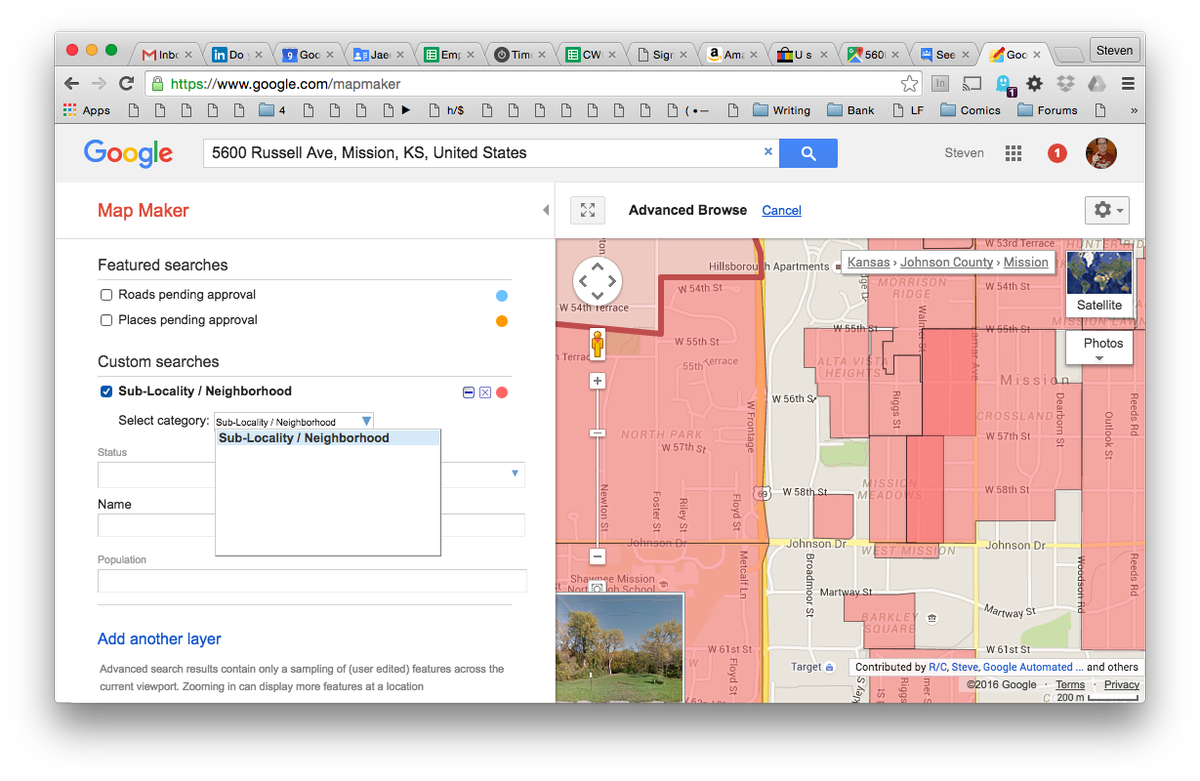Screen dimensions: 1200x781
Task: Switch to the Timer tab
Action: click(x=519, y=54)
